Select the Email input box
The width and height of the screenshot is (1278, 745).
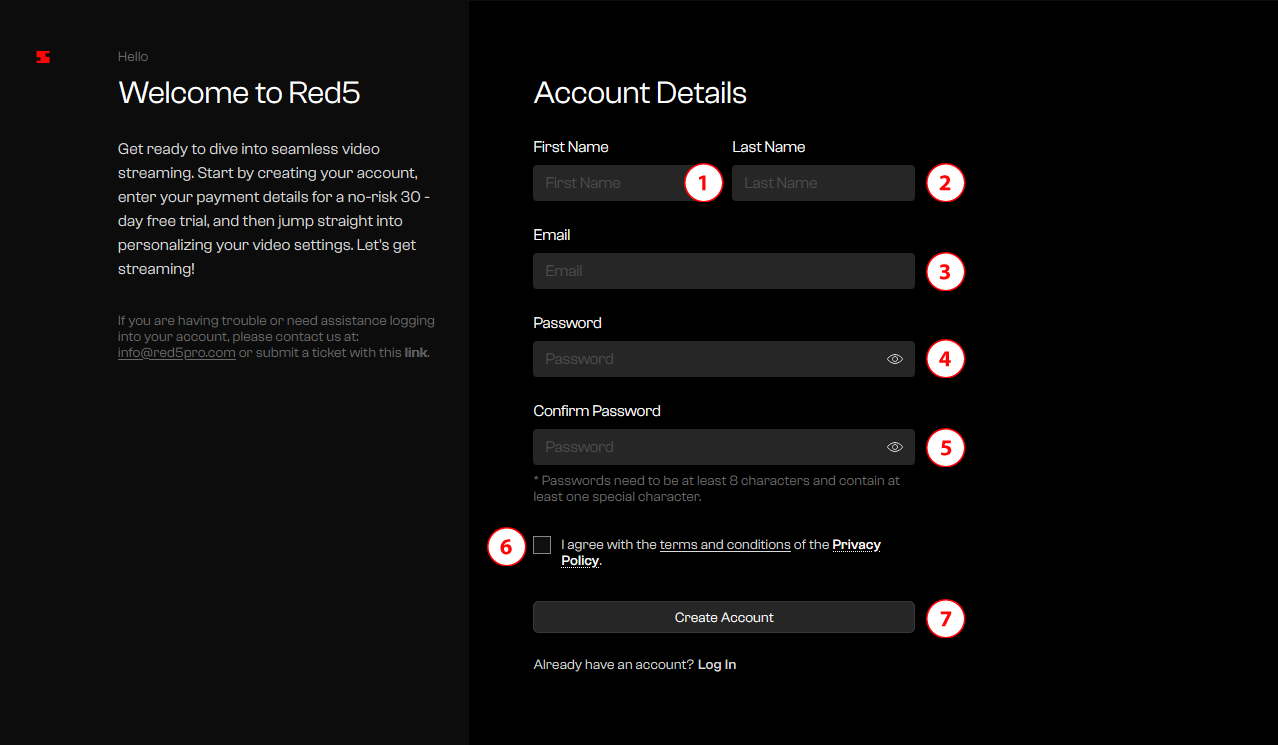coord(724,271)
